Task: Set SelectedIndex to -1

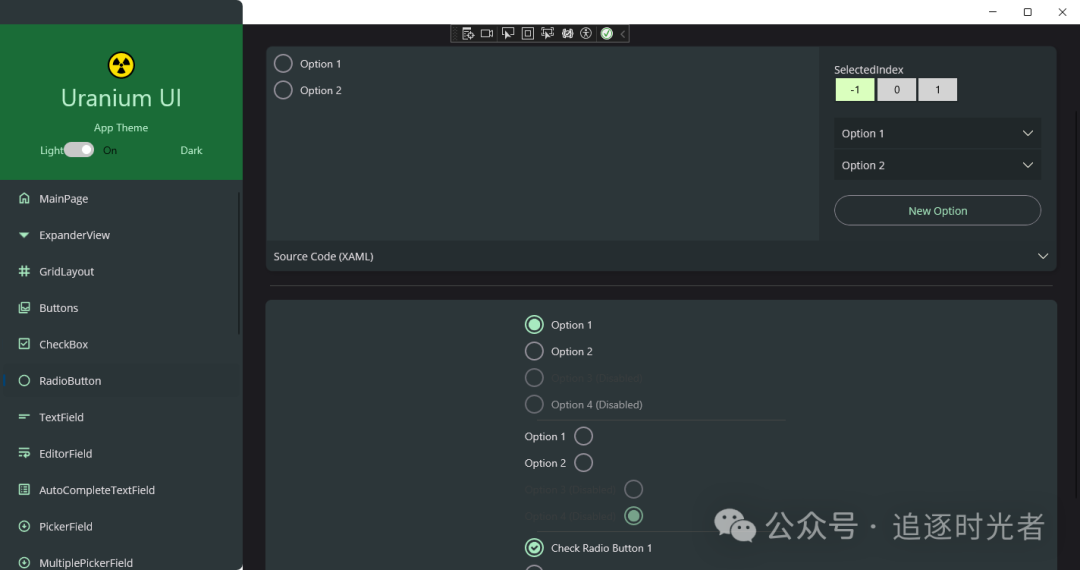Action: coord(855,89)
